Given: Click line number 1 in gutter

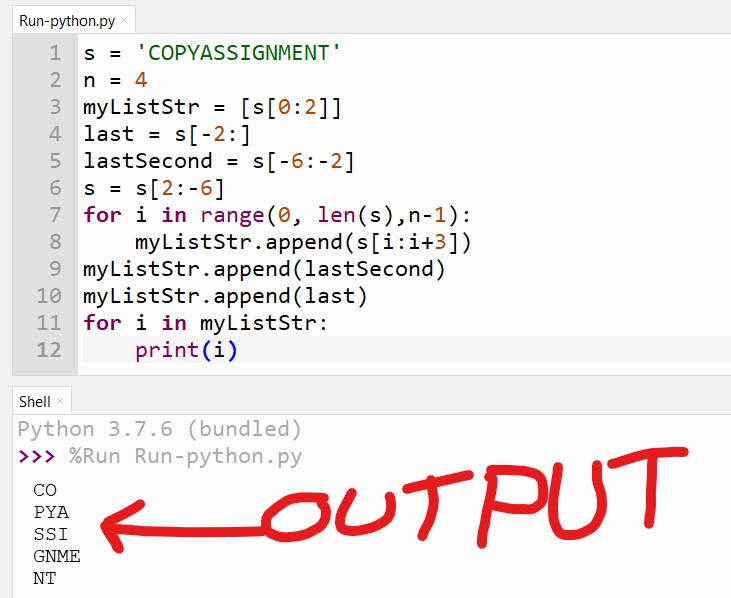Looking at the screenshot, I should click(55, 53).
